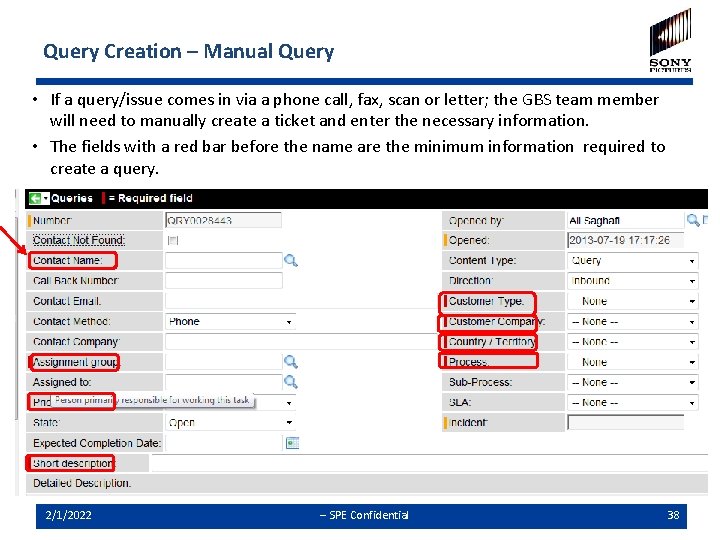Screen dimensions: 720x540
Task: Click the Opened by field showing Ali Saghafi
Action: (626, 220)
